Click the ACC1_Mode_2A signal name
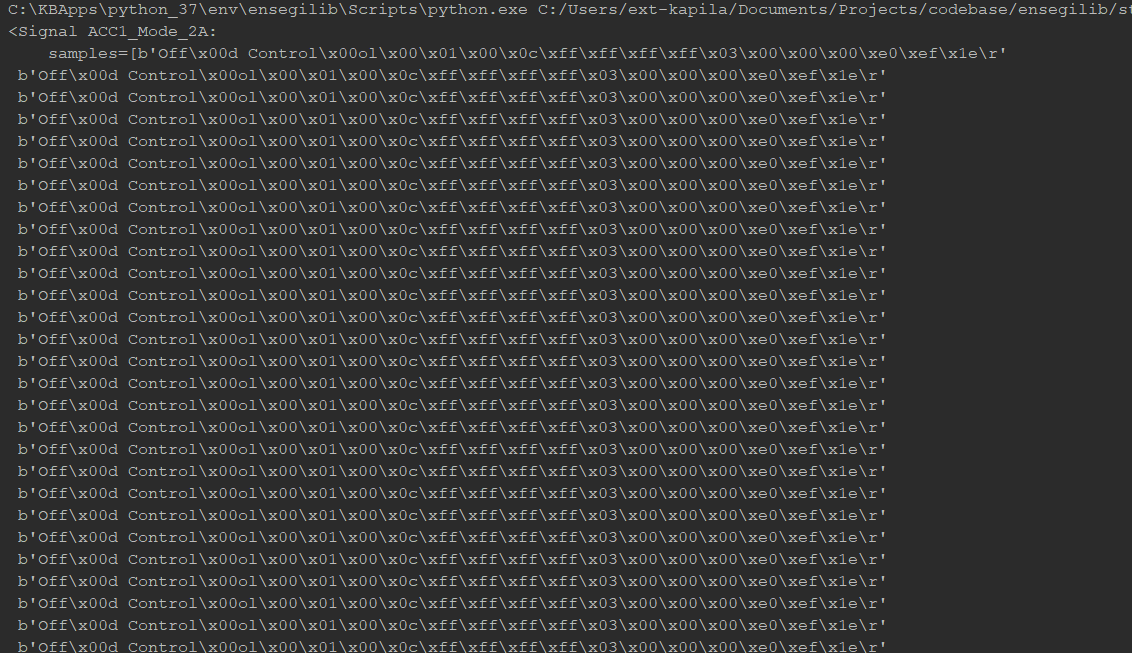Image resolution: width=1132 pixels, height=653 pixels. [152, 32]
